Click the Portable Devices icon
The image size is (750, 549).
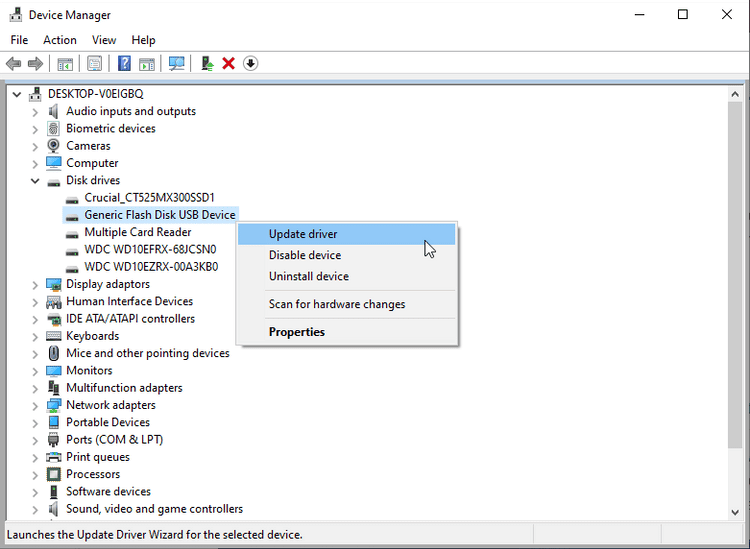click(x=54, y=422)
